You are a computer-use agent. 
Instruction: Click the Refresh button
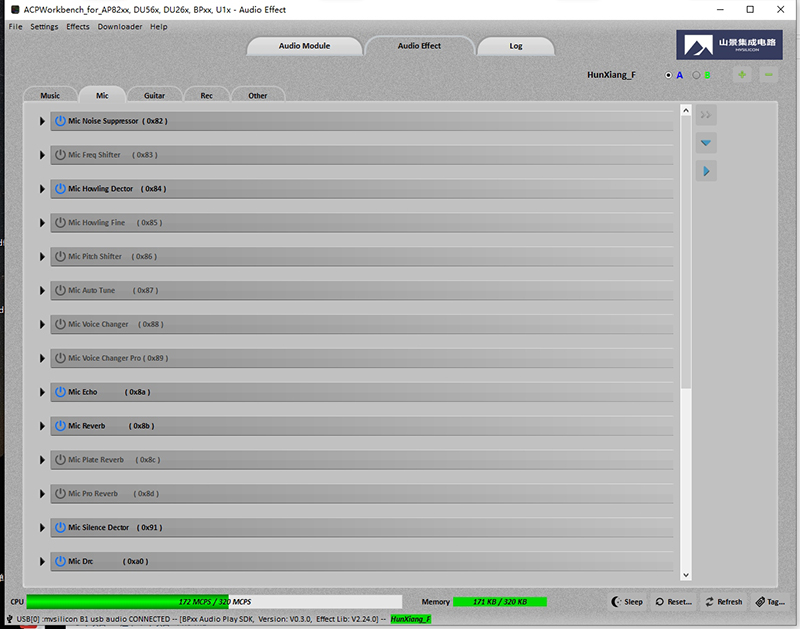pyautogui.click(x=723, y=602)
